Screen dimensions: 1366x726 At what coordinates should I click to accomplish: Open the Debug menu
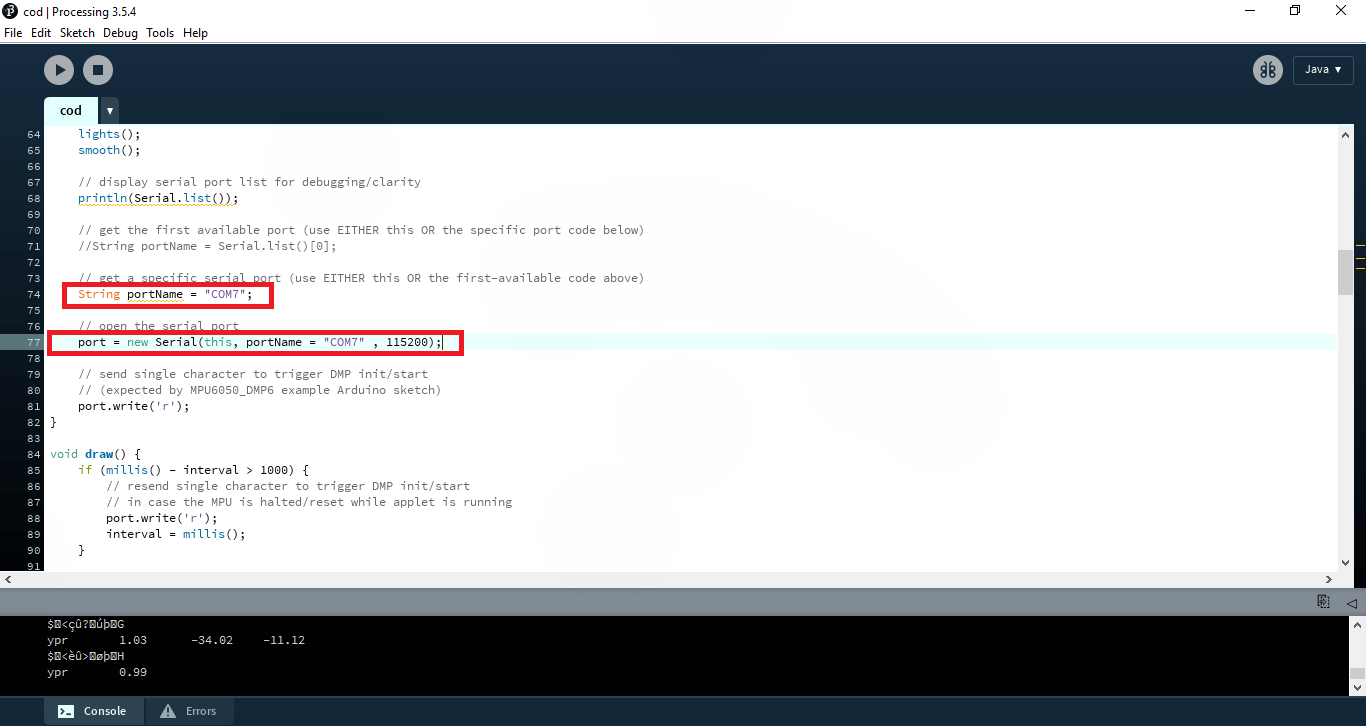tap(120, 33)
